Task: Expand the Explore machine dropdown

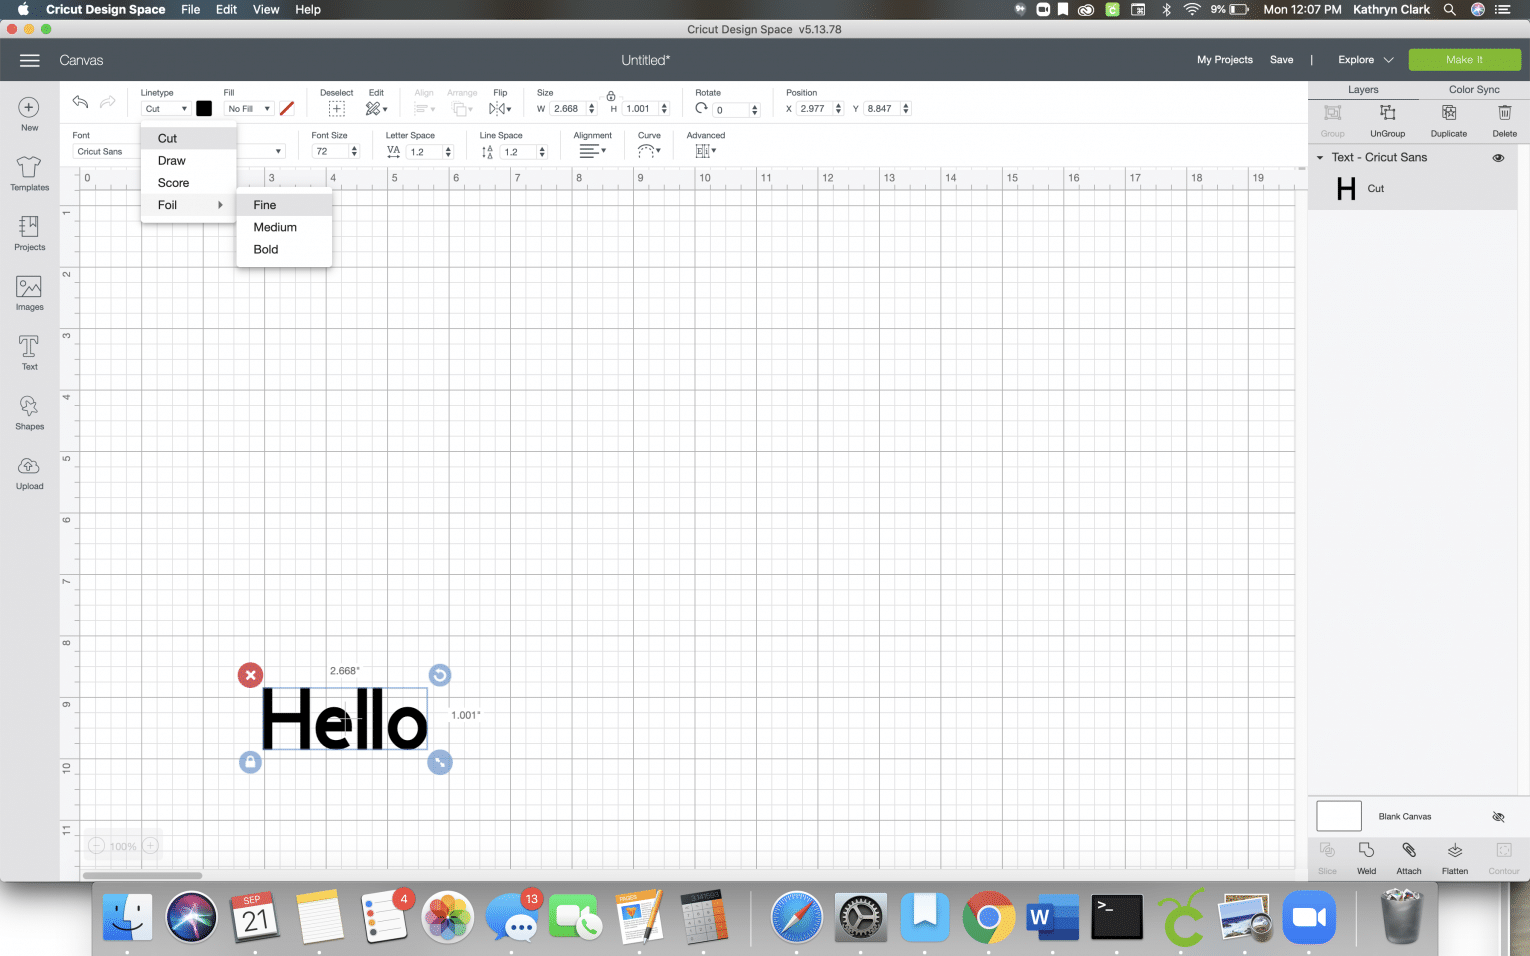Action: pyautogui.click(x=1365, y=60)
